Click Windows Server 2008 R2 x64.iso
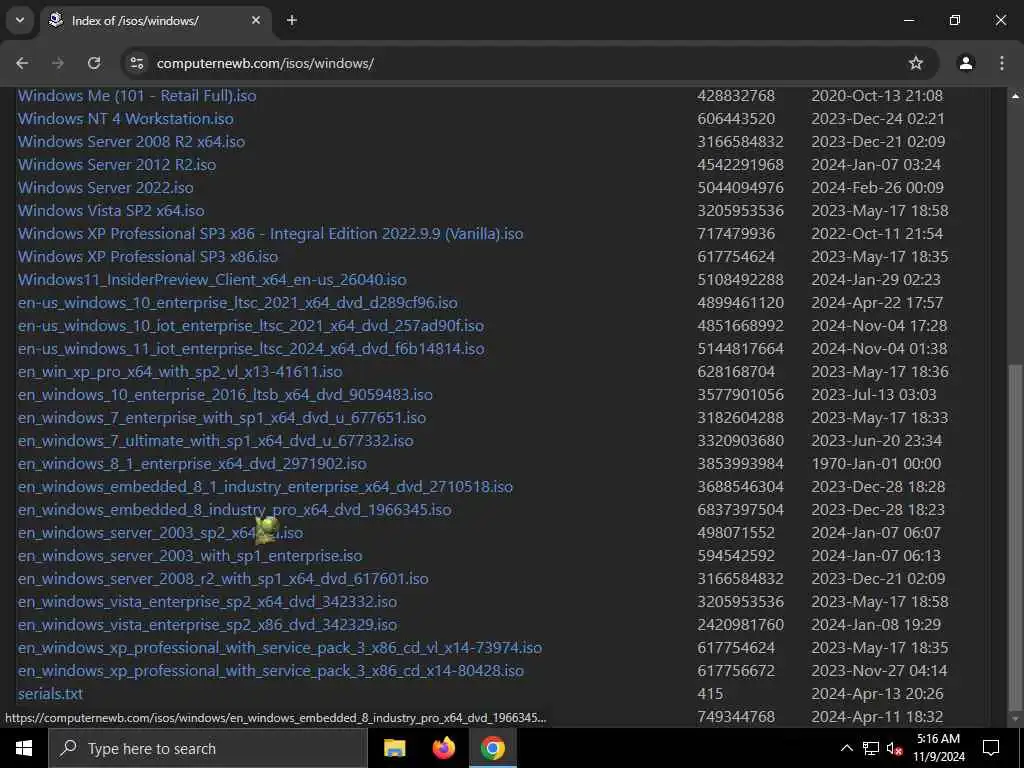This screenshot has width=1024, height=768. coord(131,142)
